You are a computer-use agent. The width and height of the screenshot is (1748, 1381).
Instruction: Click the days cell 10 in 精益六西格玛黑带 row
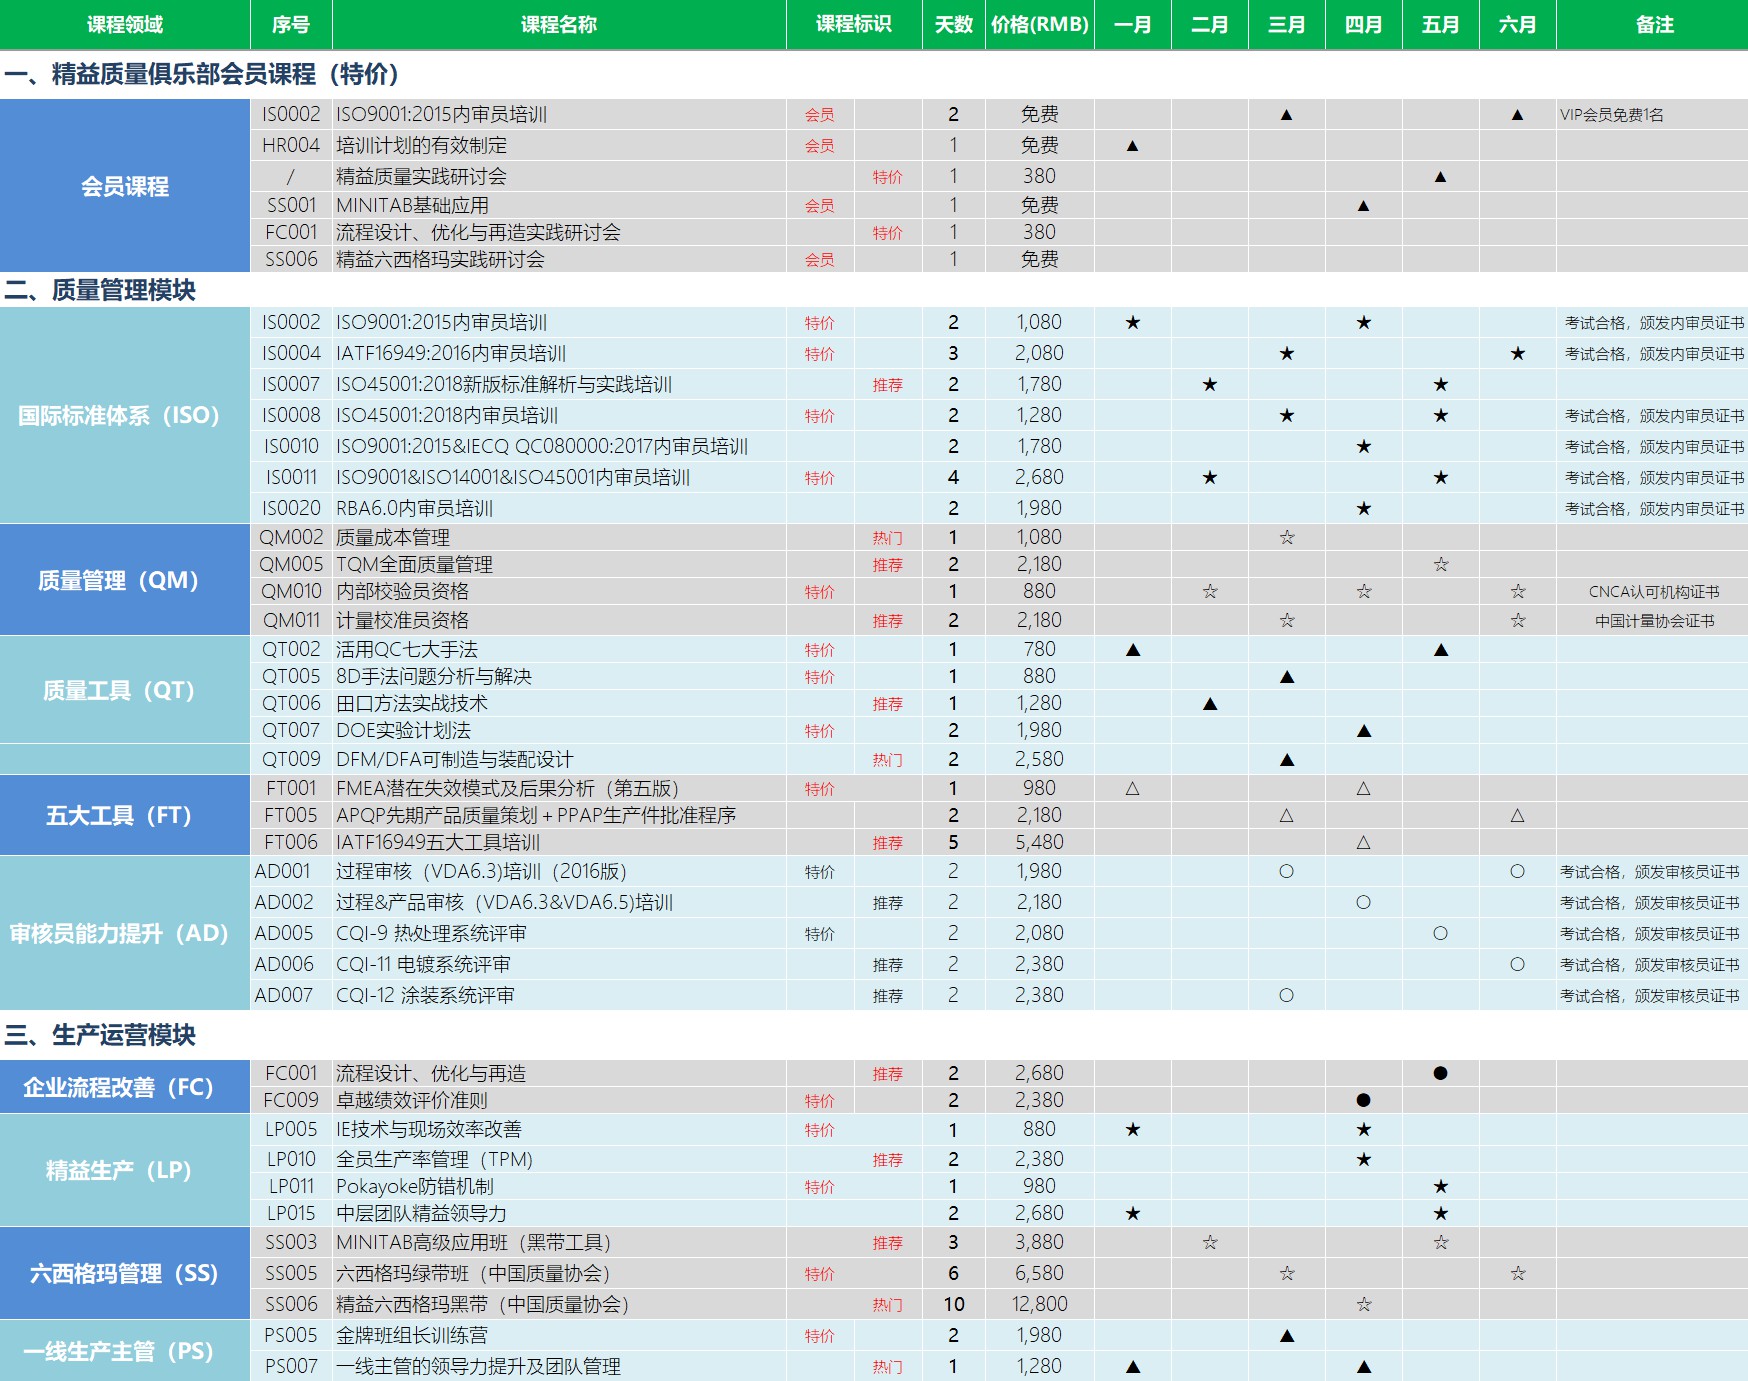tap(954, 1304)
